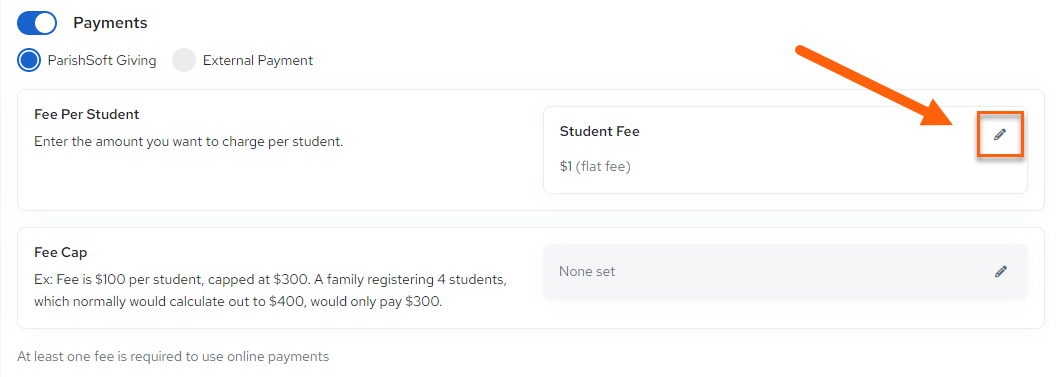The image size is (1056, 377).
Task: Click the fee cap example description paragraph
Action: coord(270,290)
